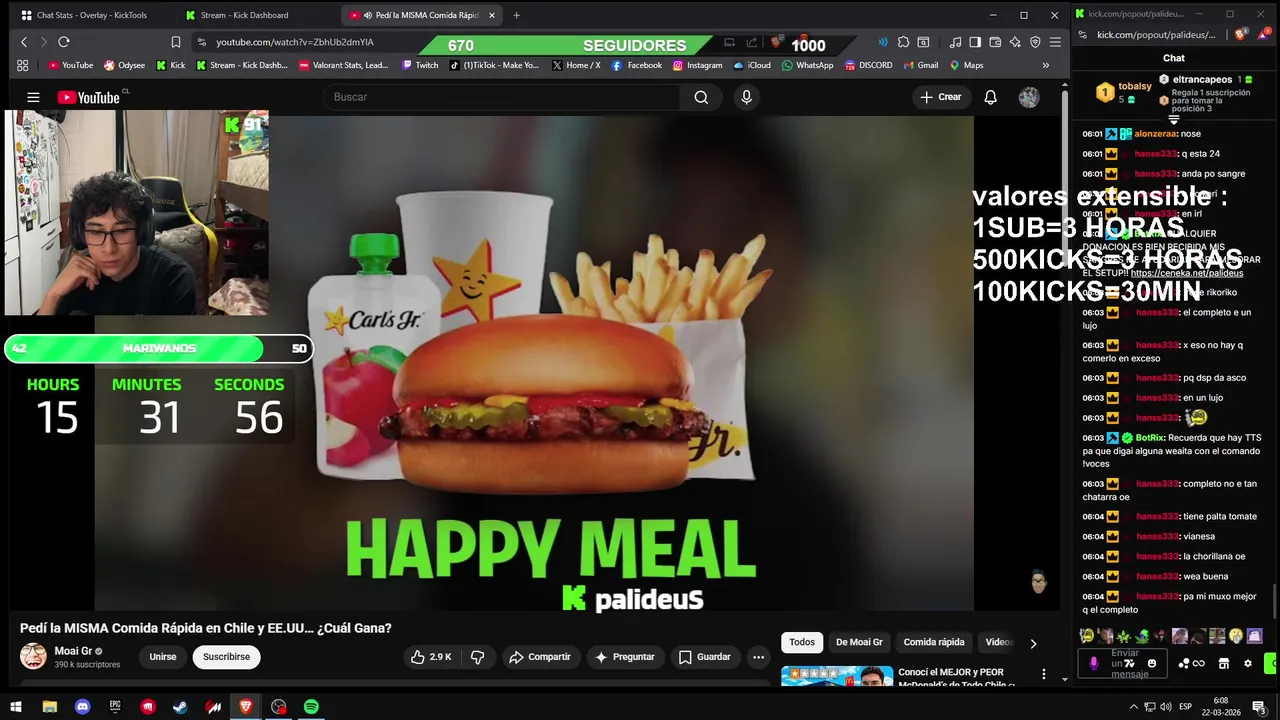Image resolution: width=1280 pixels, height=720 pixels.
Task: Open Steam from the taskbar
Action: click(x=180, y=706)
